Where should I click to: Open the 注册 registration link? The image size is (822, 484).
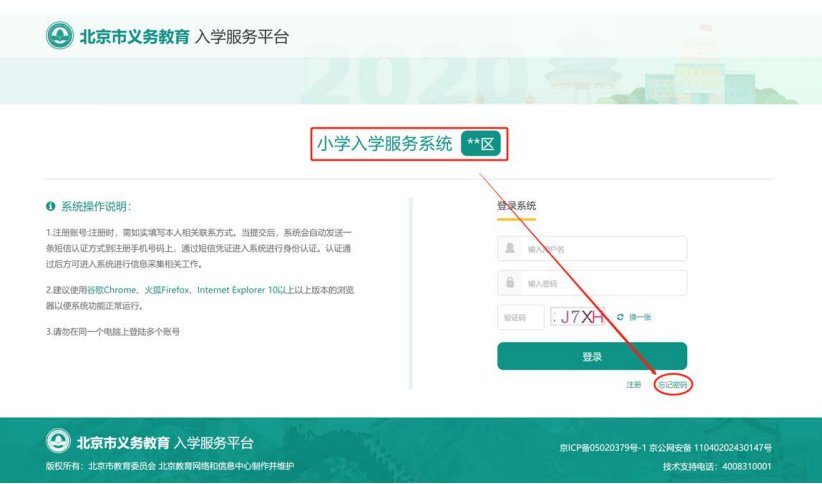634,385
